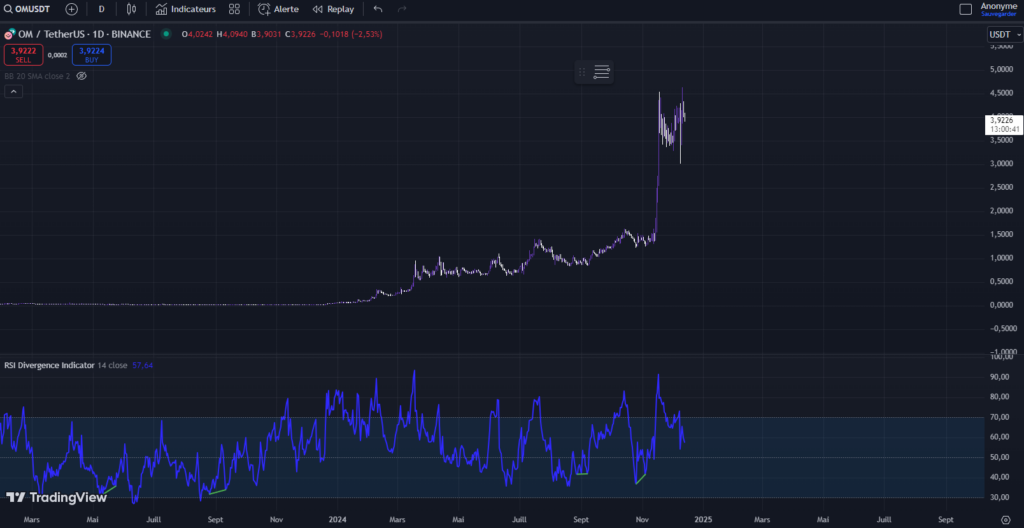The image size is (1024, 528).
Task: Open the Indicateurs panel
Action: pyautogui.click(x=185, y=9)
